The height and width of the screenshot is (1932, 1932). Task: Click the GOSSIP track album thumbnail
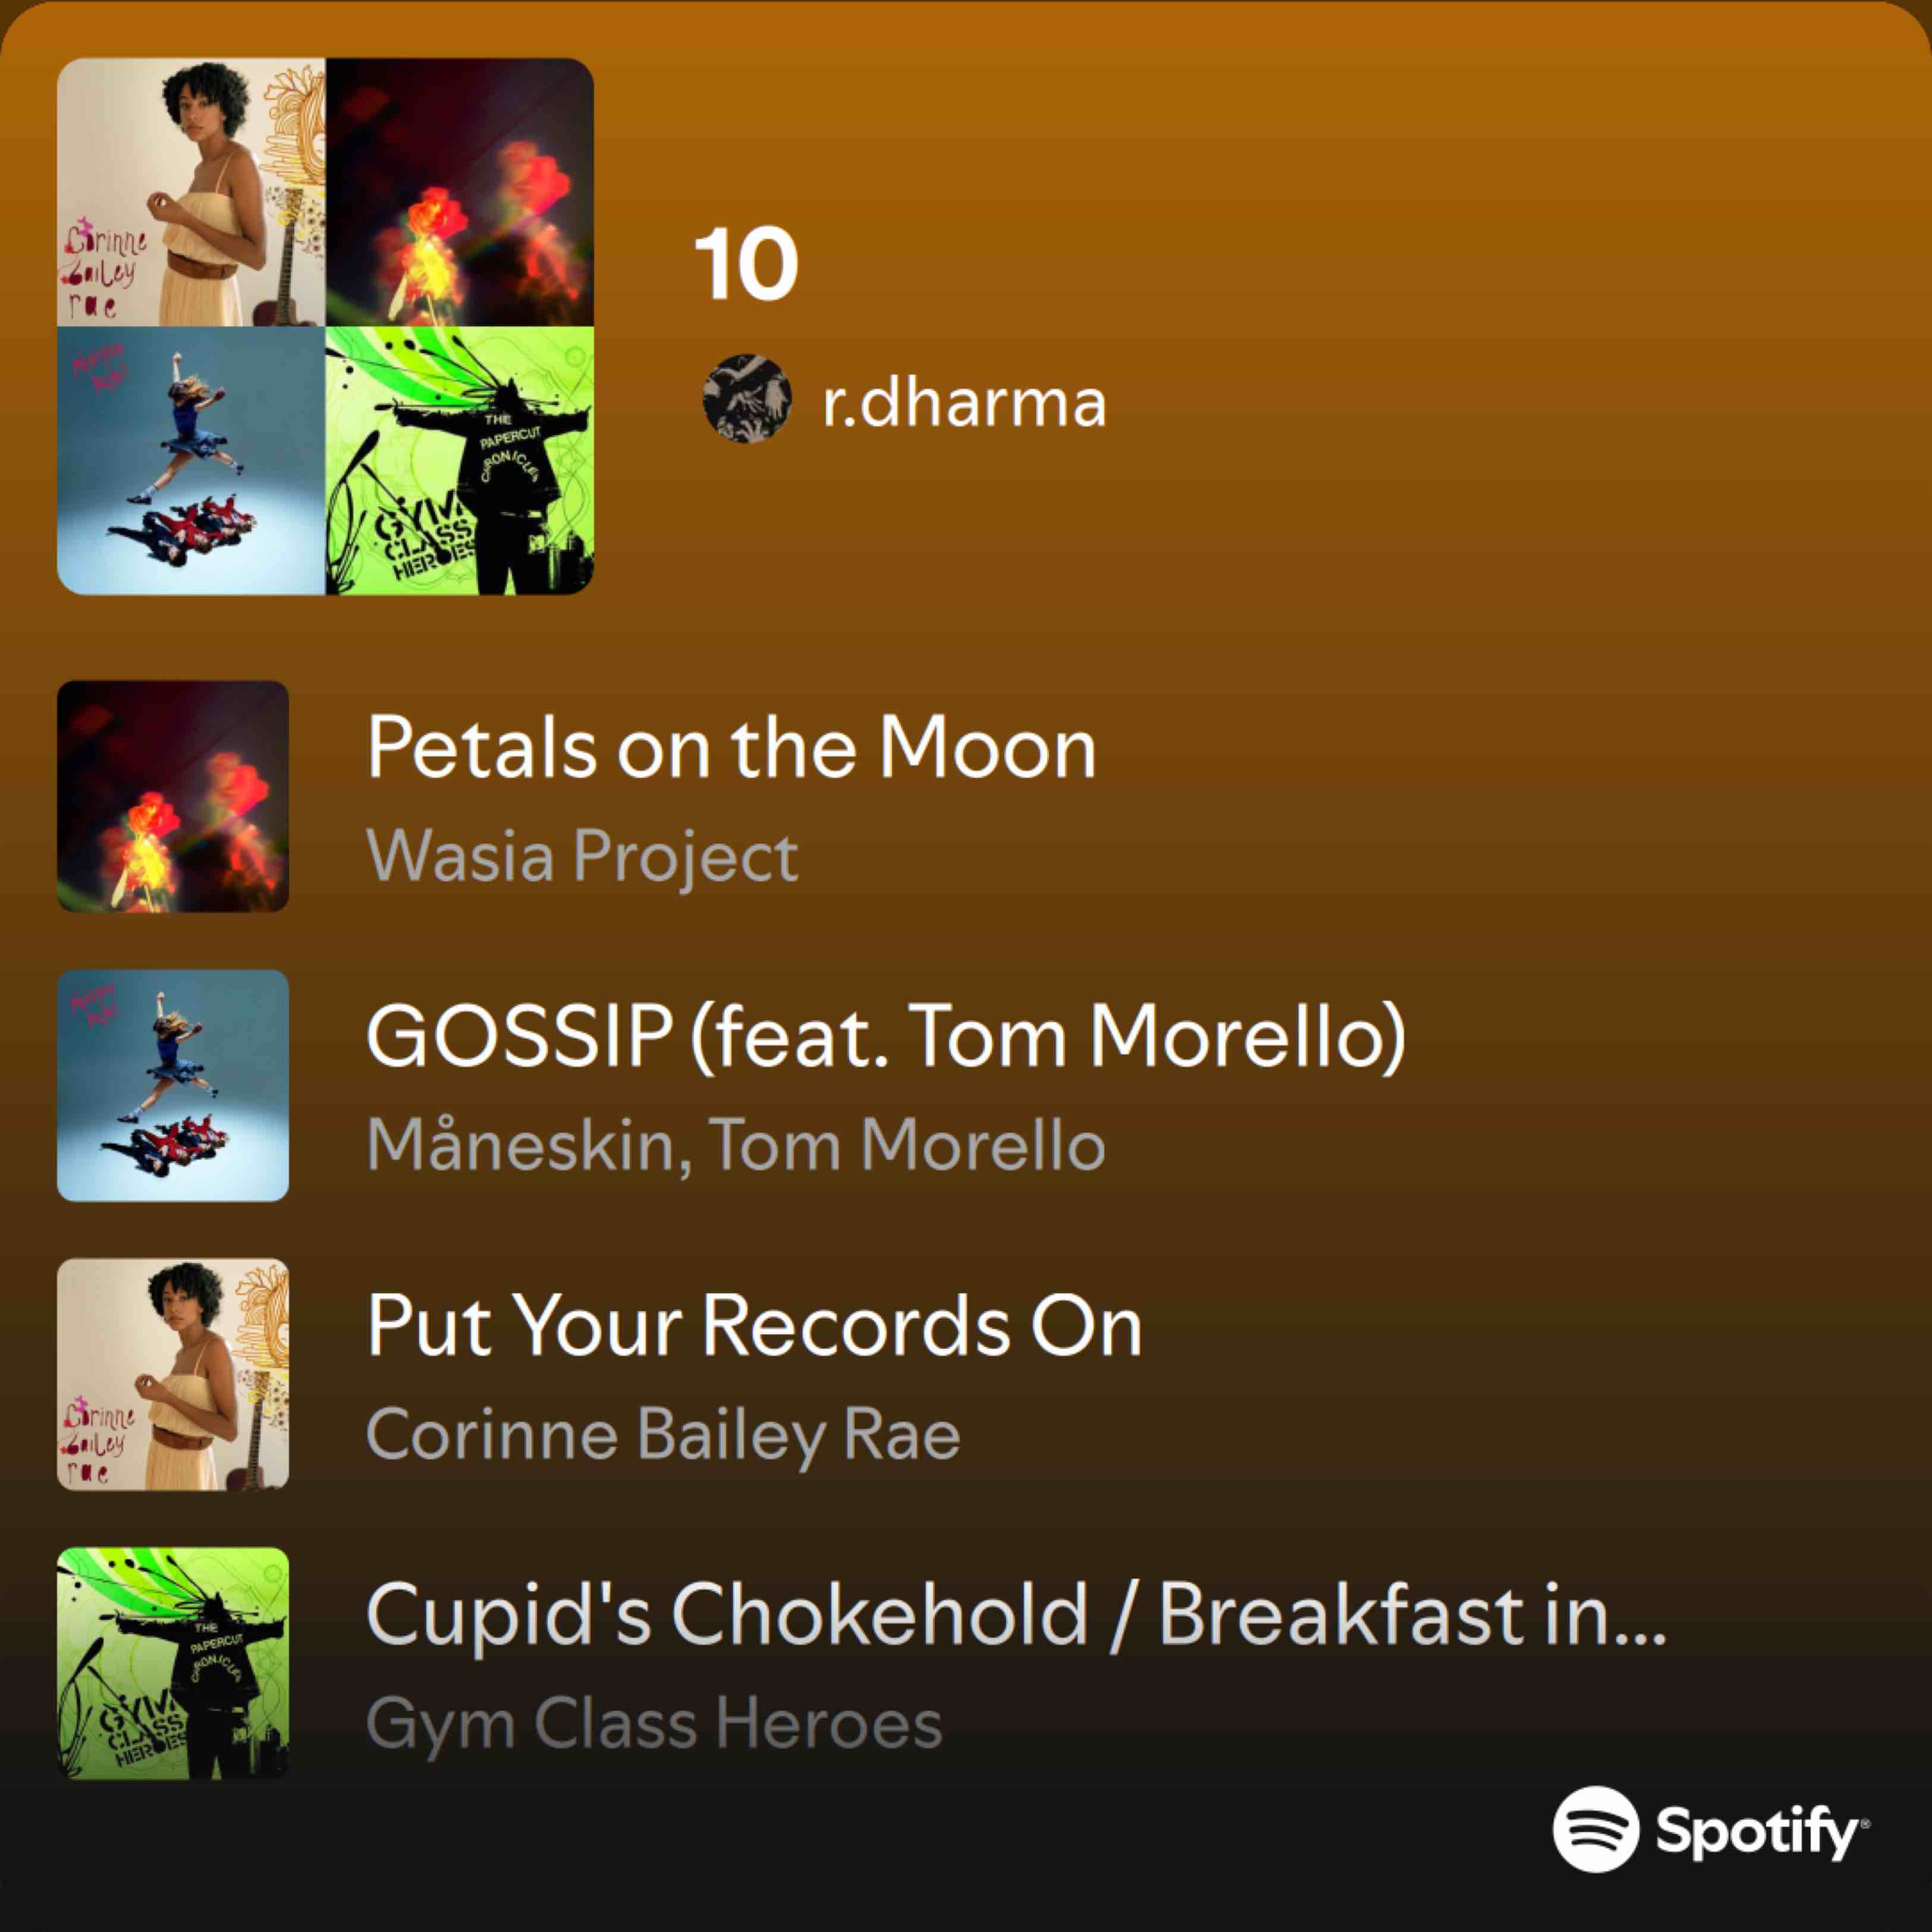point(173,1085)
